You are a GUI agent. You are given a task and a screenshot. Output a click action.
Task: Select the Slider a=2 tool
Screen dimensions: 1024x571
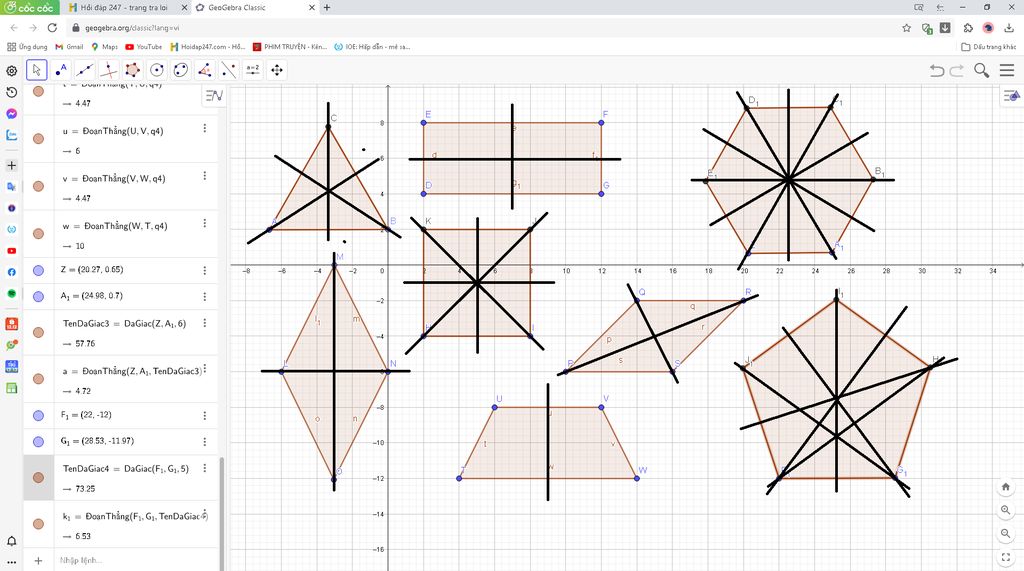tap(253, 70)
